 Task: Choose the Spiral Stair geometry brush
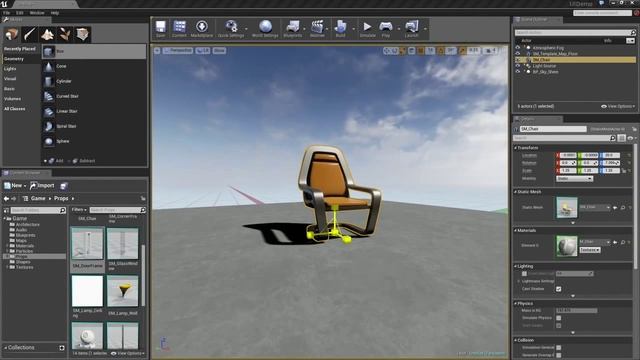(94, 126)
